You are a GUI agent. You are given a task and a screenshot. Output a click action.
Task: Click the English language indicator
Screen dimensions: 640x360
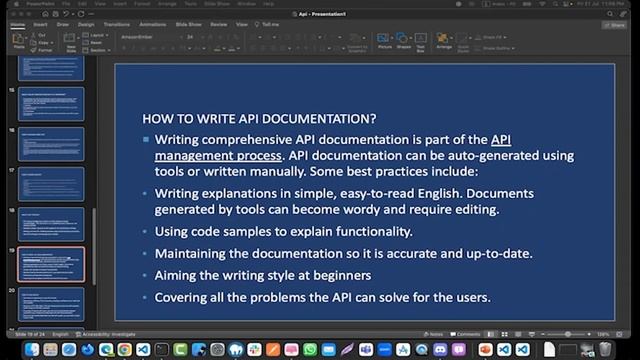[60, 334]
